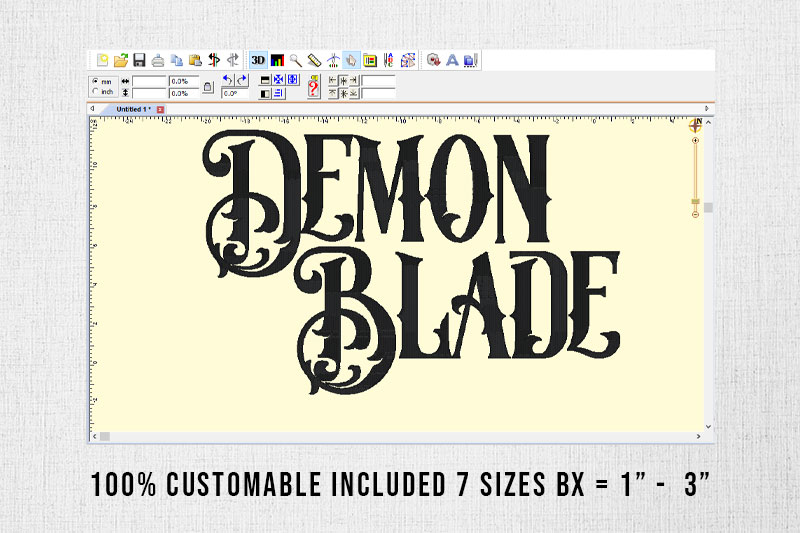Copy the selection with the copy icon
The image size is (800, 533).
[x=177, y=60]
